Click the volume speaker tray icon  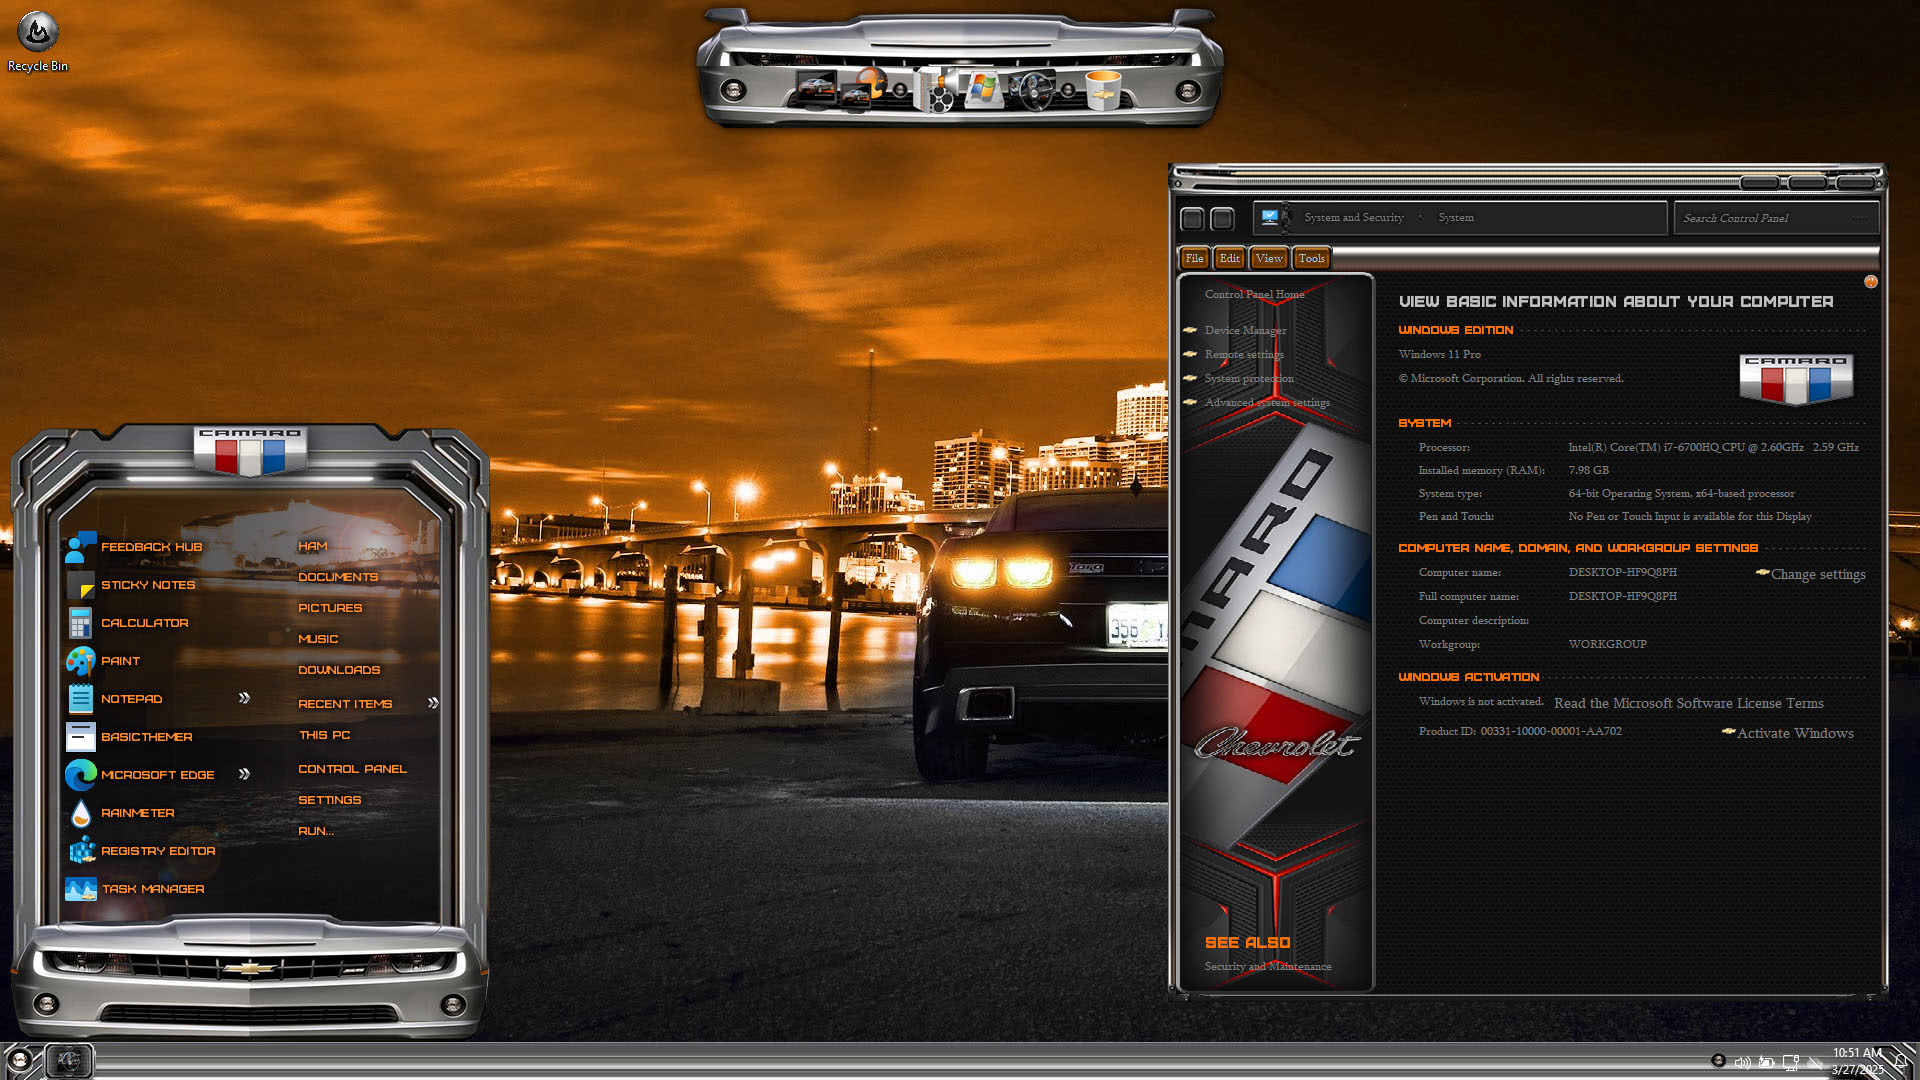(x=1742, y=1062)
